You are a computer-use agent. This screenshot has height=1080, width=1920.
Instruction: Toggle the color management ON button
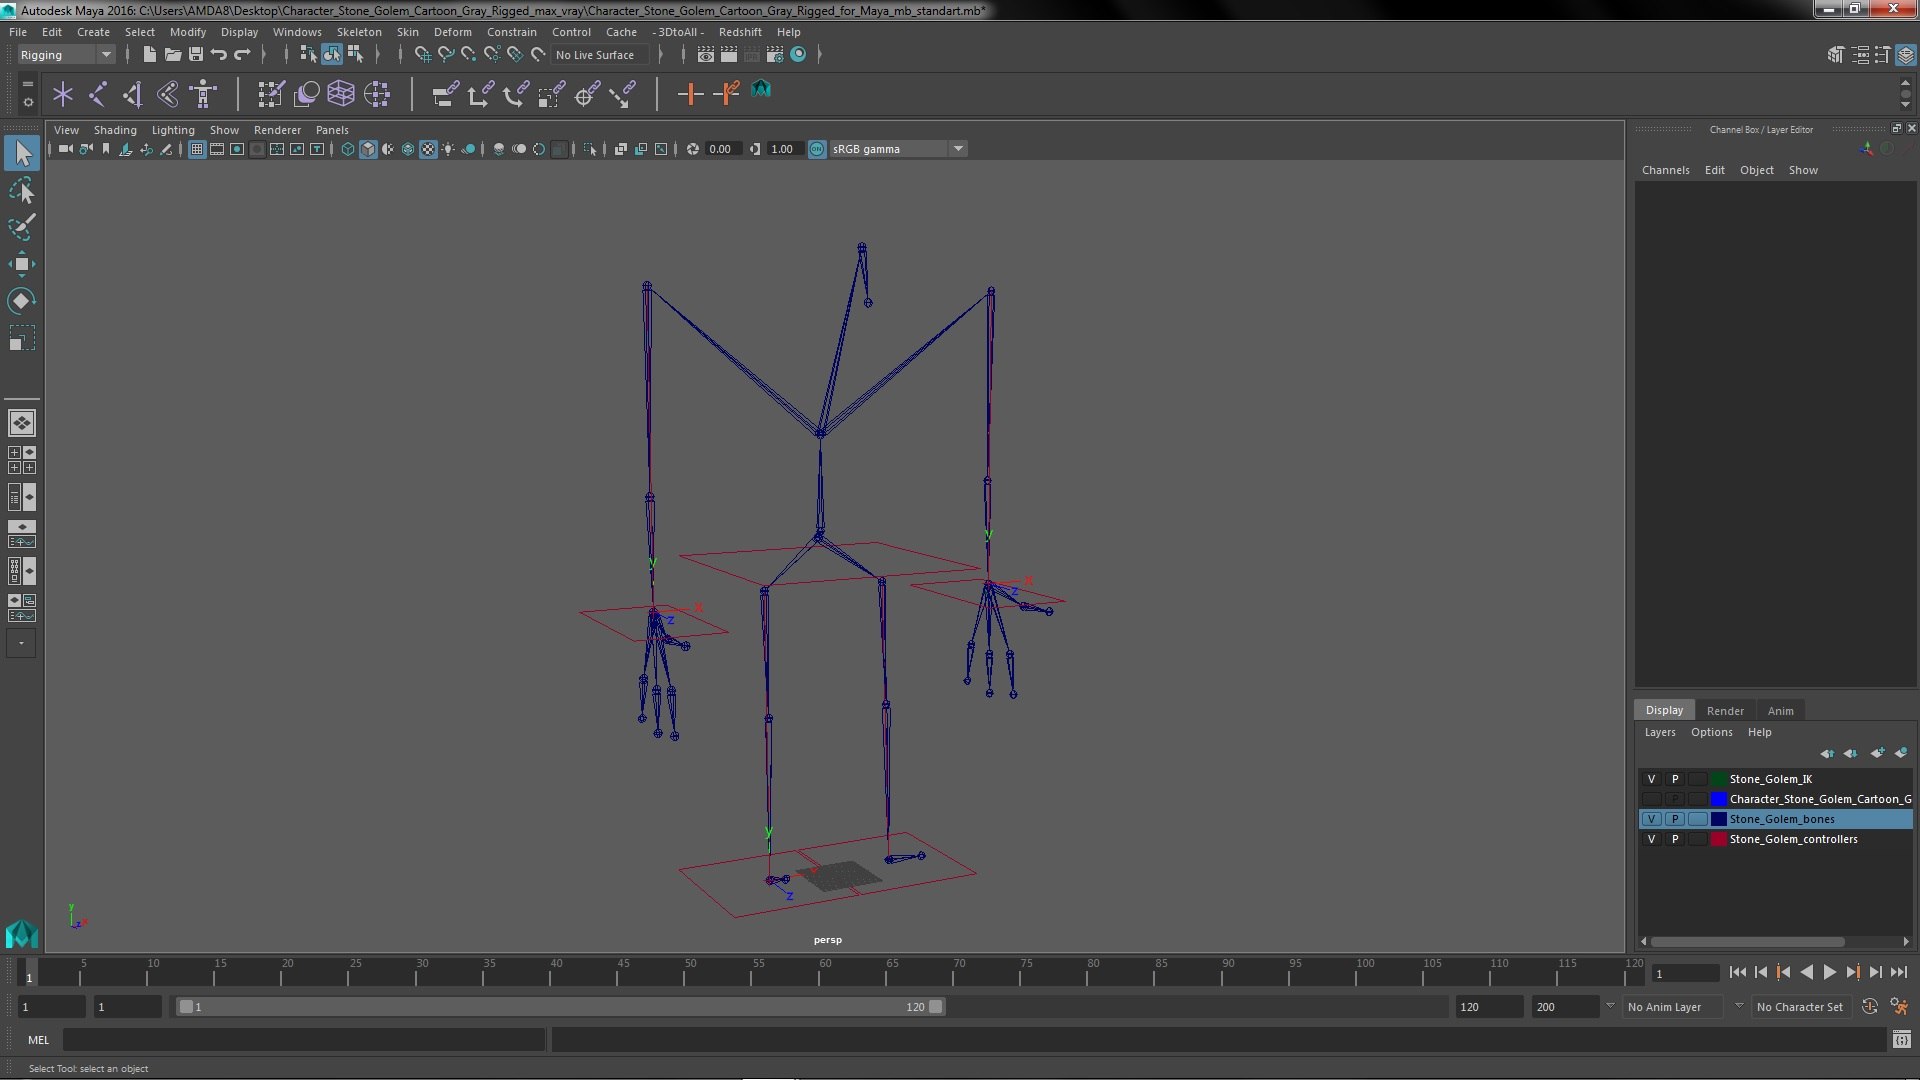pyautogui.click(x=817, y=149)
